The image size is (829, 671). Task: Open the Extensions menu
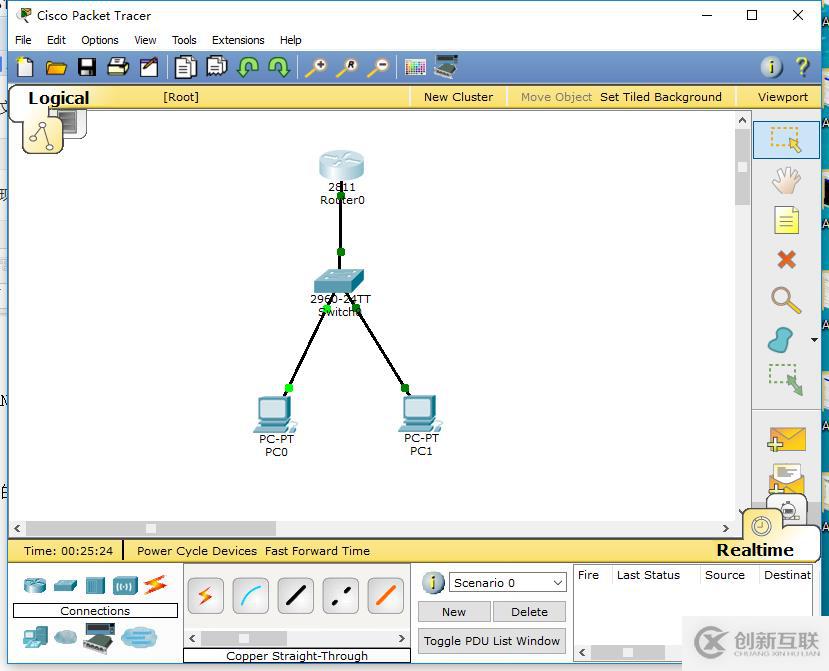coord(238,40)
